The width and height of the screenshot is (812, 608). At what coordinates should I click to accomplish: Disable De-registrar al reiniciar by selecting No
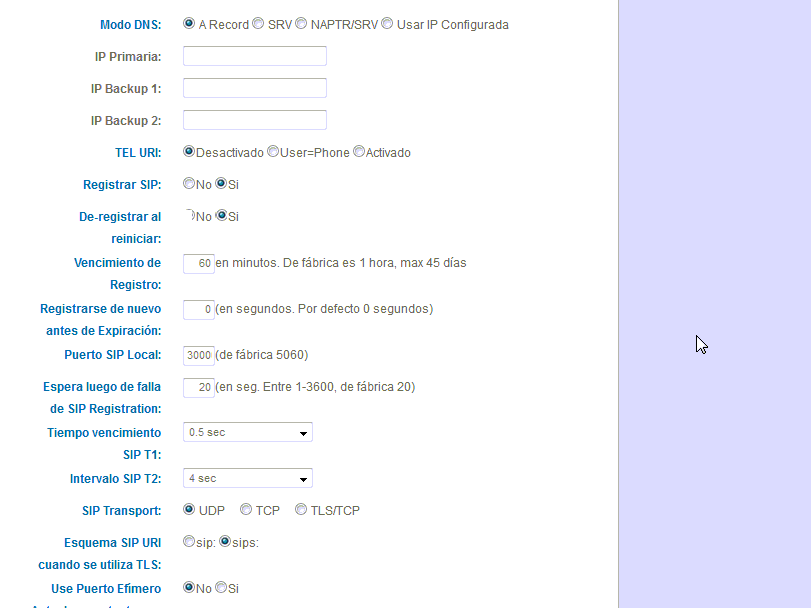(x=189, y=214)
